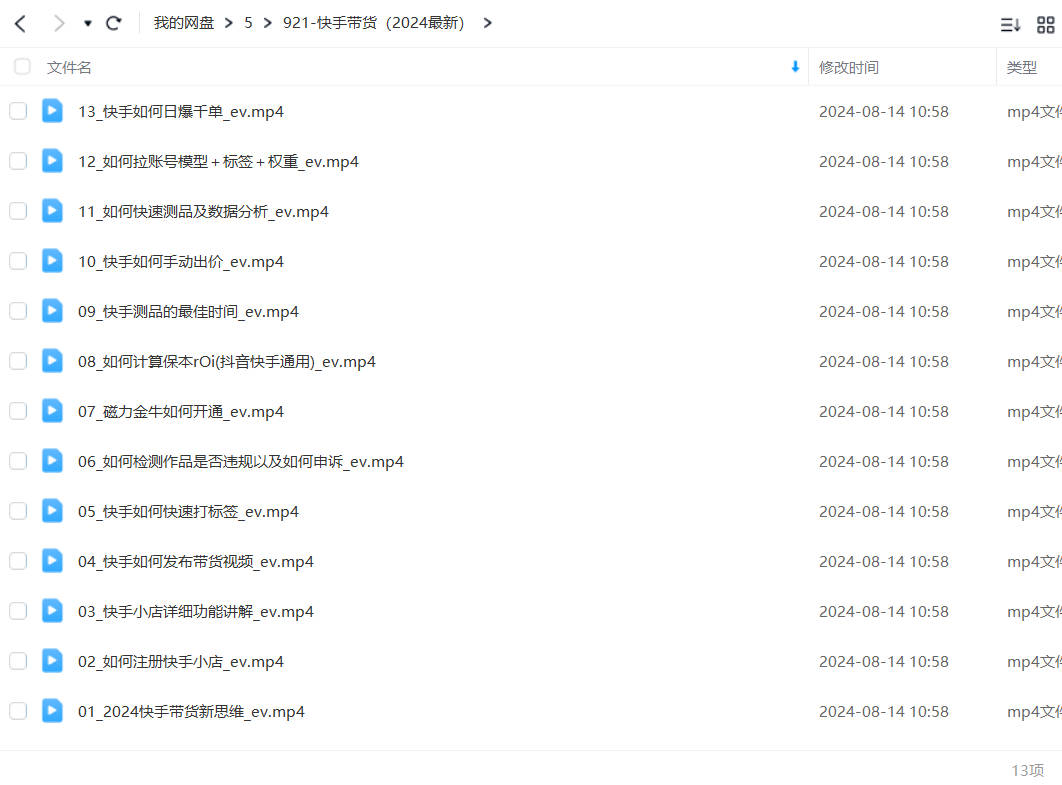Sort by the 修改时间 column header
1062x785 pixels.
point(849,68)
